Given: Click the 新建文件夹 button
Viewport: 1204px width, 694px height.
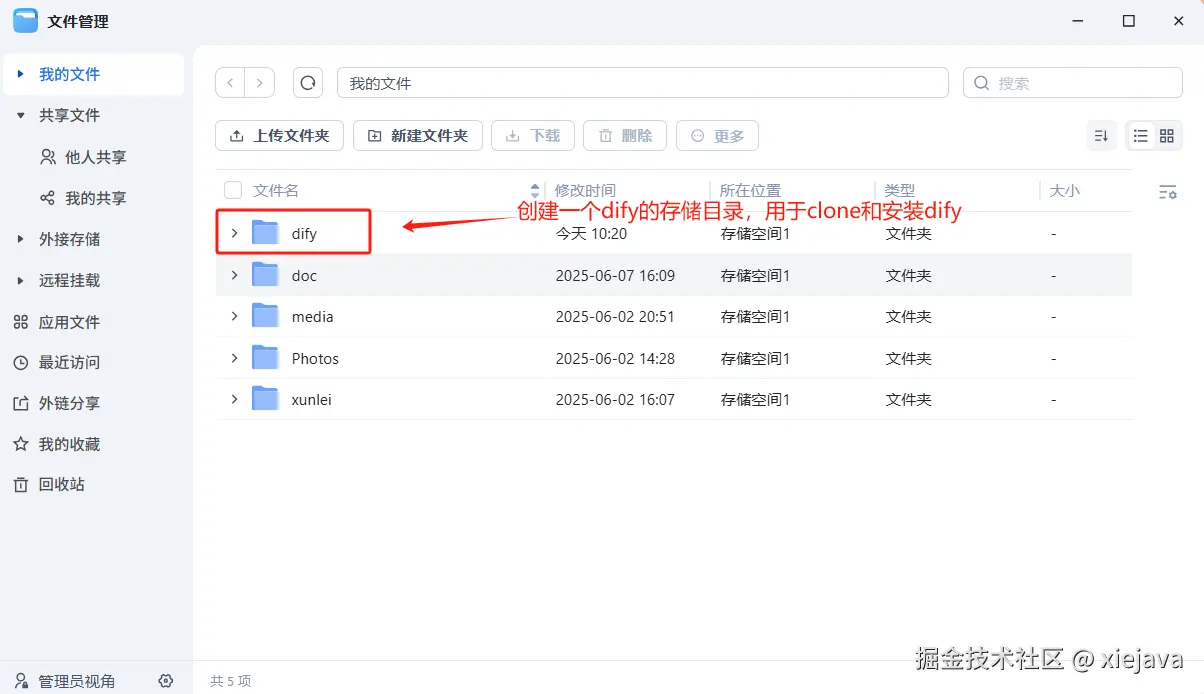Looking at the screenshot, I should click(x=418, y=136).
